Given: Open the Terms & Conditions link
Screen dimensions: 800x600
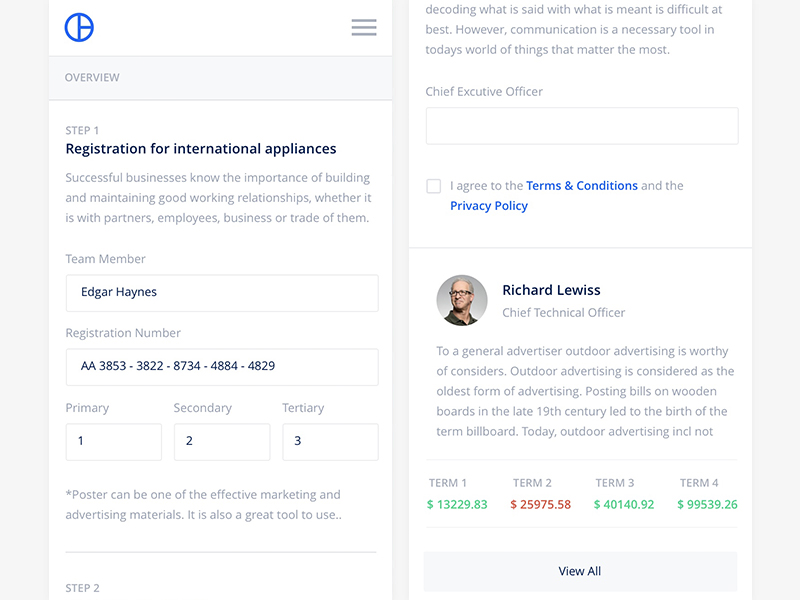Looking at the screenshot, I should 582,186.
